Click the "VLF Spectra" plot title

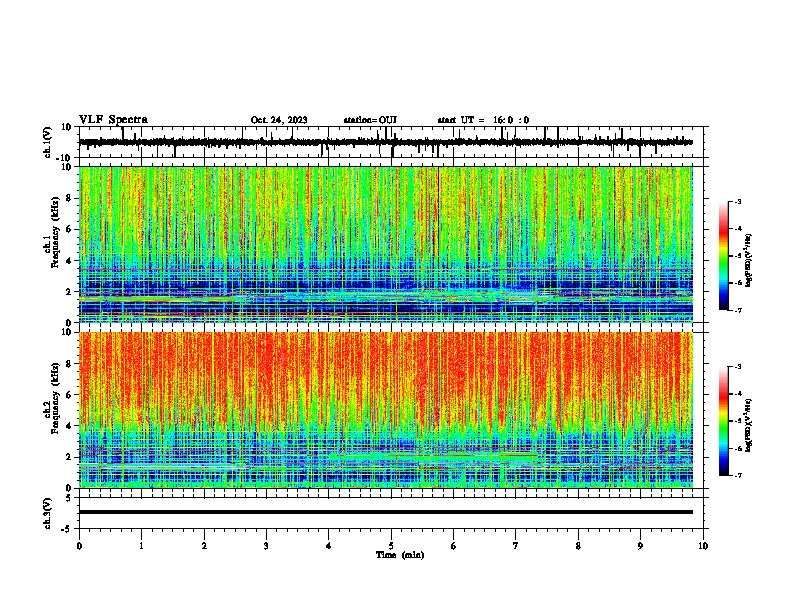(x=113, y=120)
